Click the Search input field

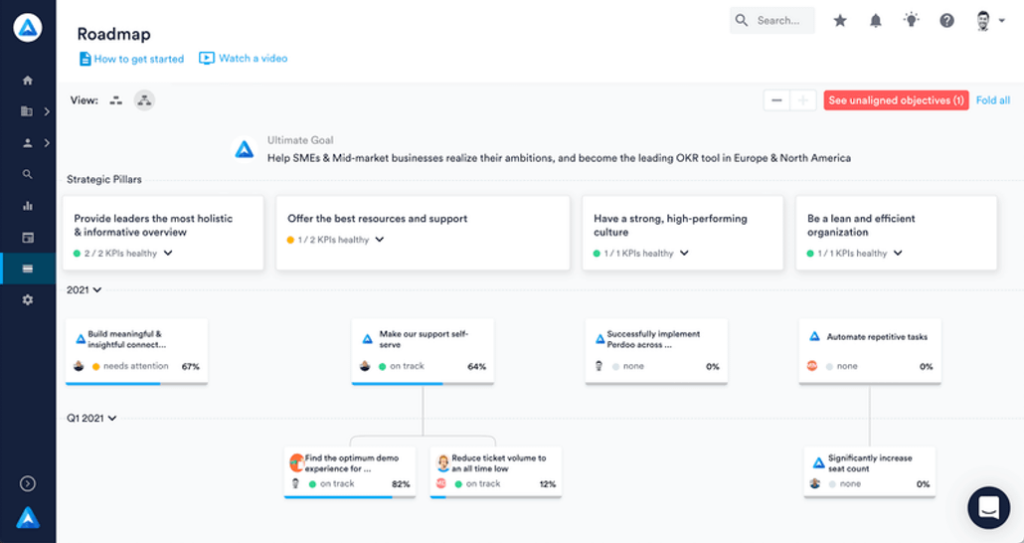point(773,20)
